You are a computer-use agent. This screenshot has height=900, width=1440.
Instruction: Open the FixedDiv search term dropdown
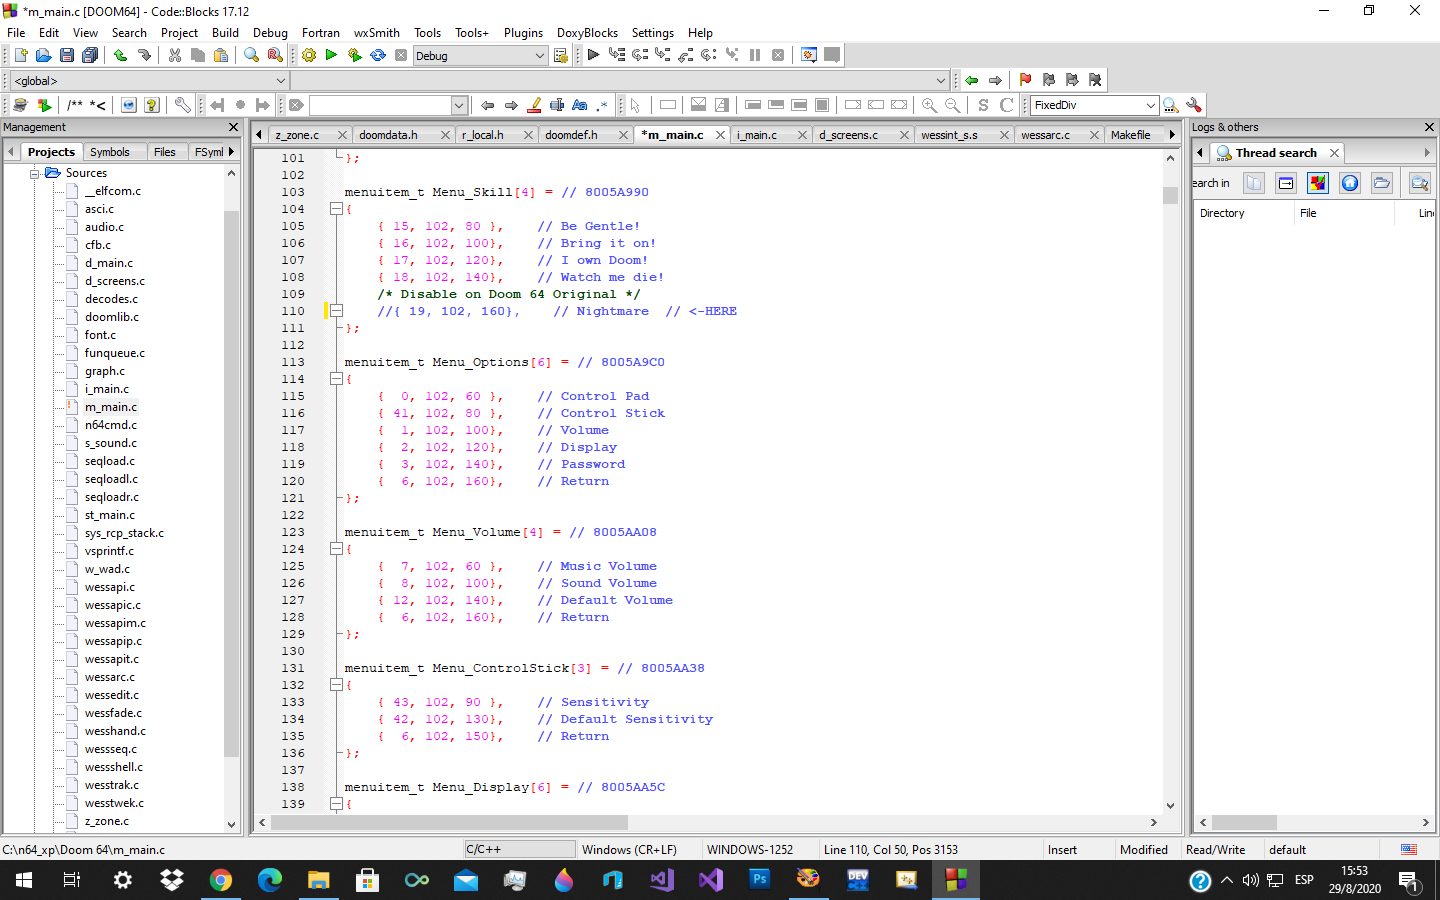[x=1150, y=105]
